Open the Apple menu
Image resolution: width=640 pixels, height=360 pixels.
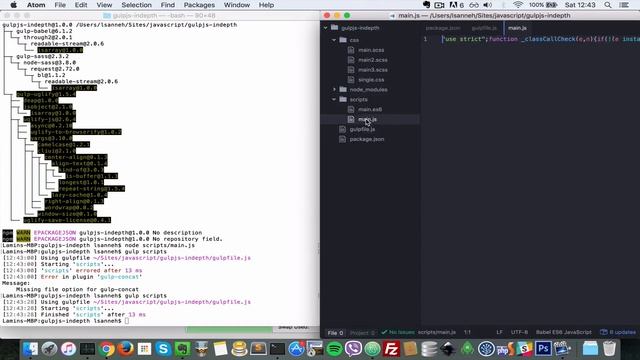(13, 5)
